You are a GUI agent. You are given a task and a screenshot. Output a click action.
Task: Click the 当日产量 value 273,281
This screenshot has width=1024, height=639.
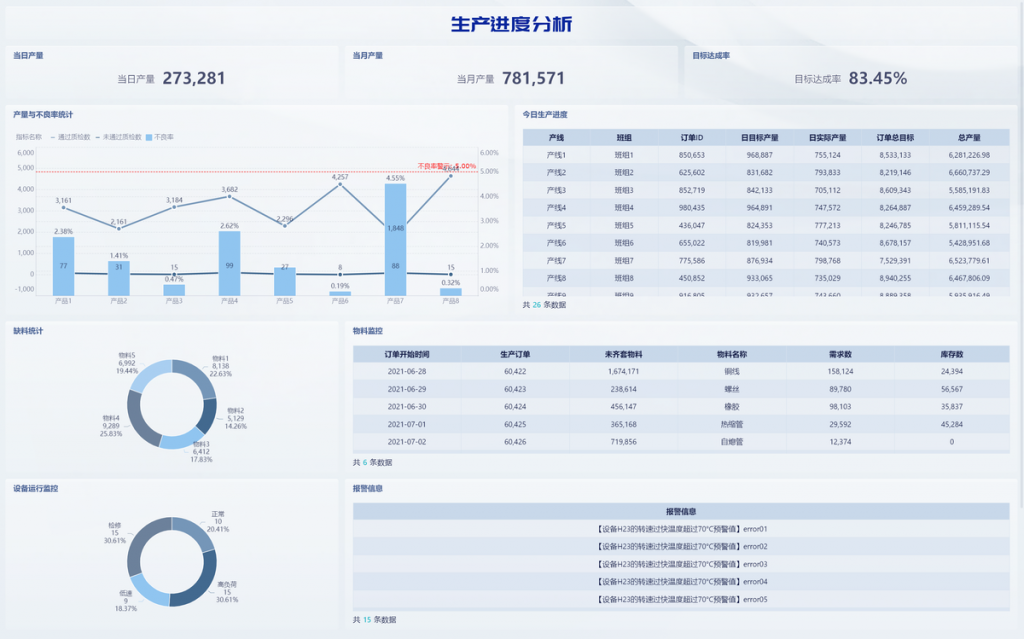[194, 78]
